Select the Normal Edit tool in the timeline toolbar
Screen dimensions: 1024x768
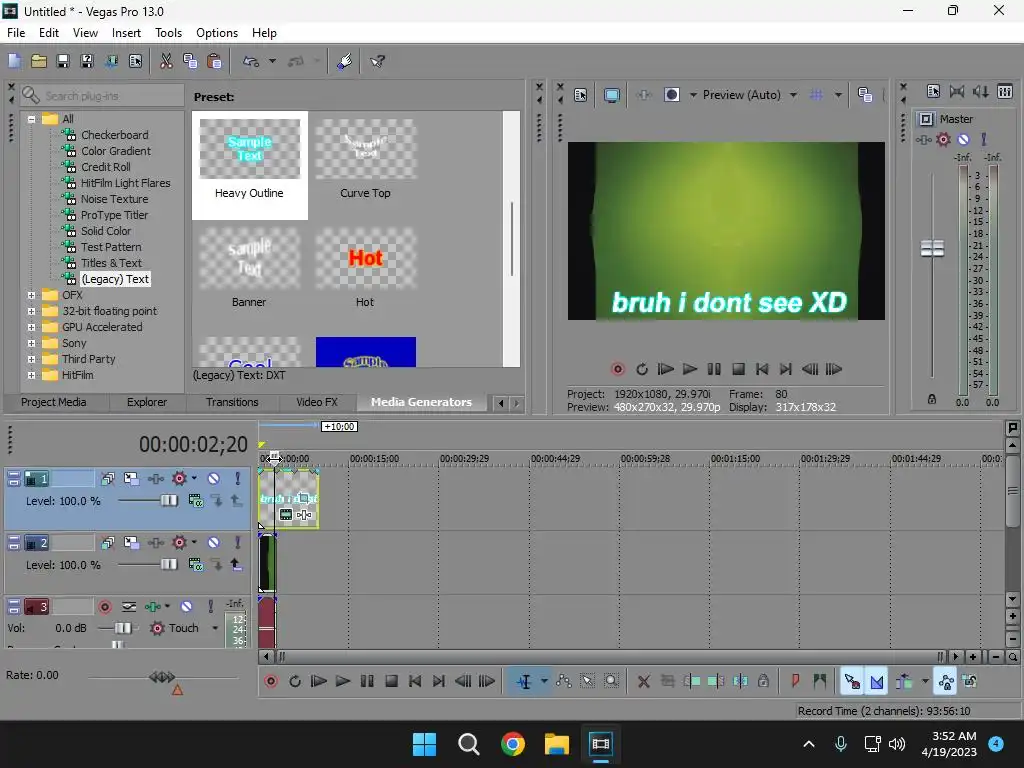(x=524, y=682)
